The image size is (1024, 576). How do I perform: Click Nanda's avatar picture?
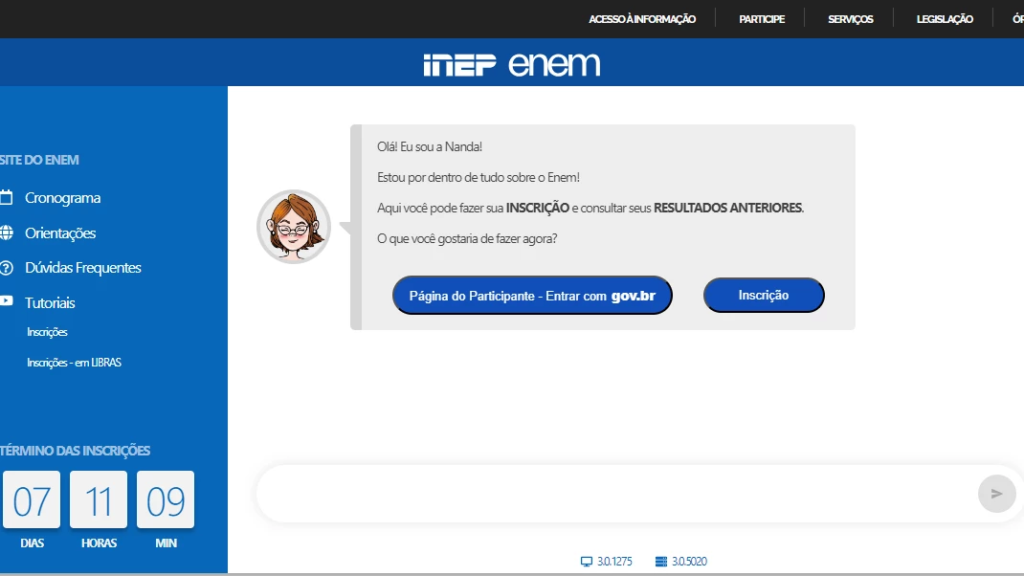[293, 226]
